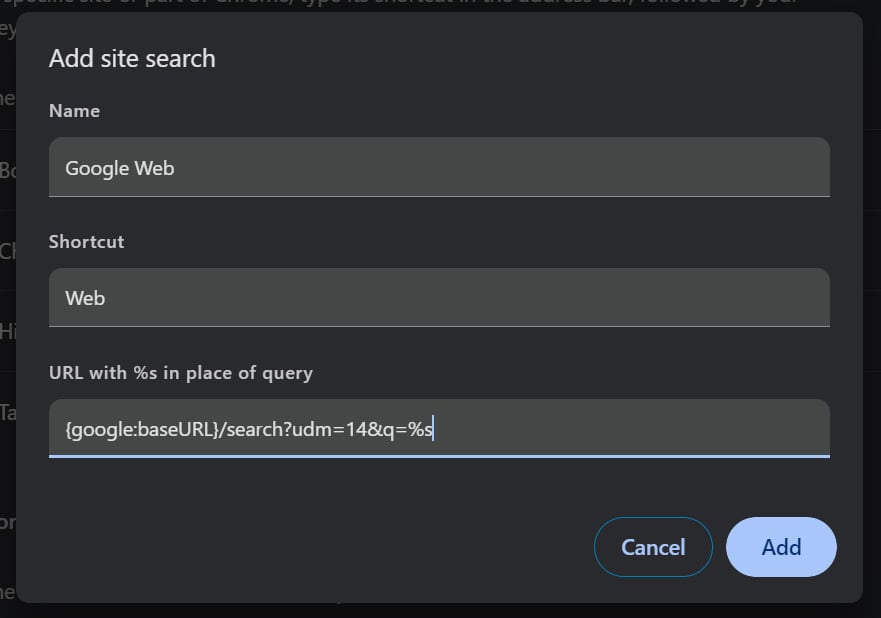Click the Add button
Image resolution: width=881 pixels, height=618 pixels.
click(x=781, y=547)
